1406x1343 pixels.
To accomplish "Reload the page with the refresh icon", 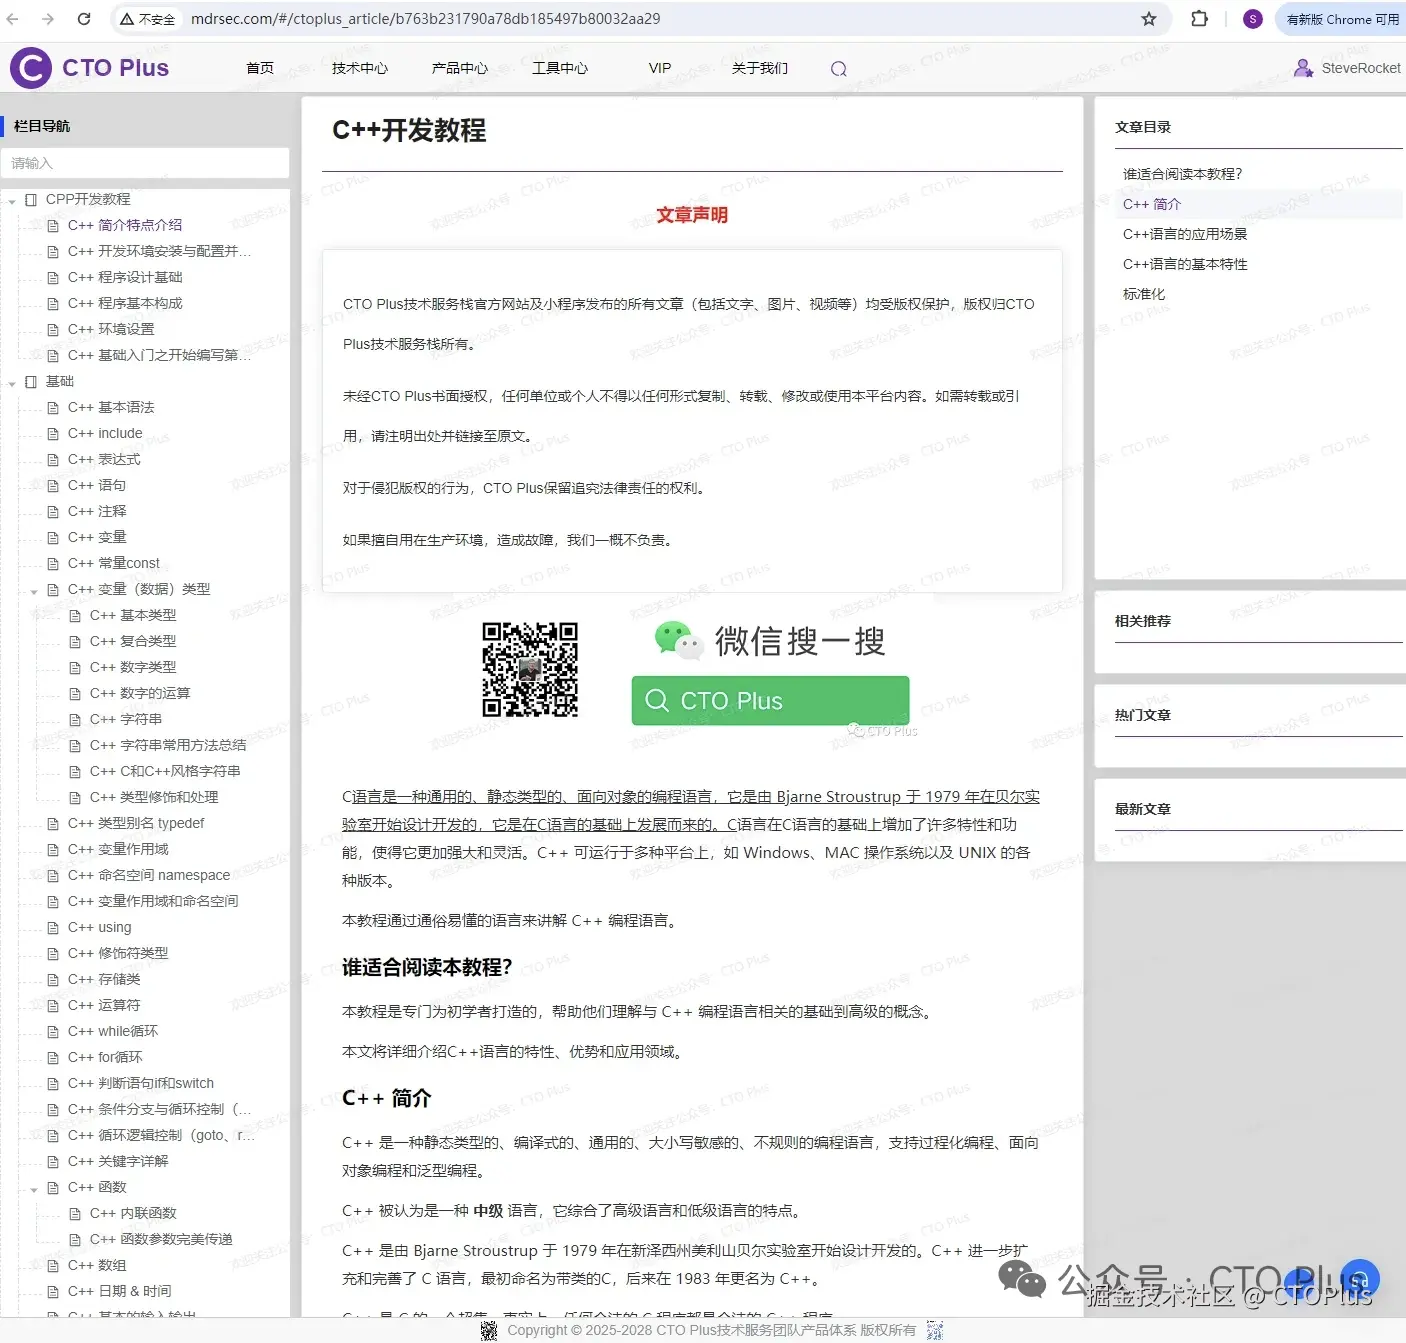I will click(84, 18).
